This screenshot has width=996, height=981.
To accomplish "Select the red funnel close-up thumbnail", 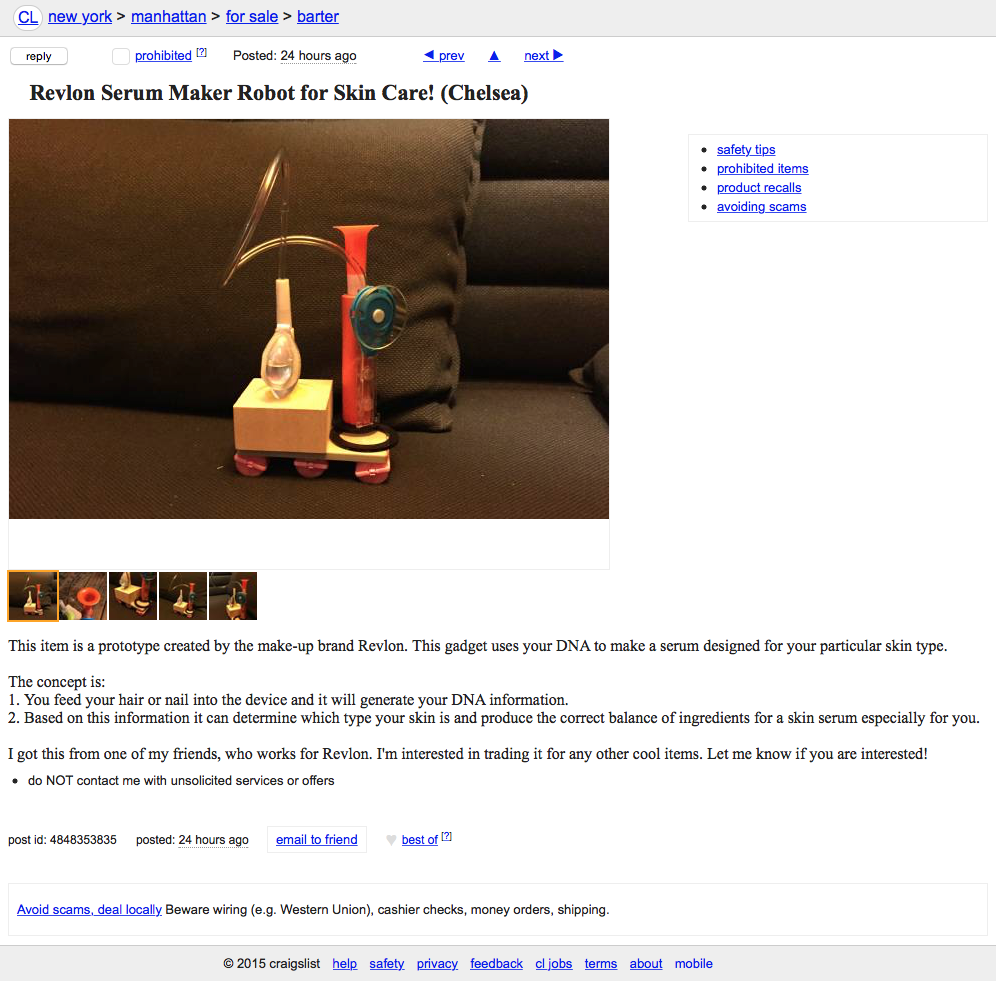I will click(x=83, y=596).
